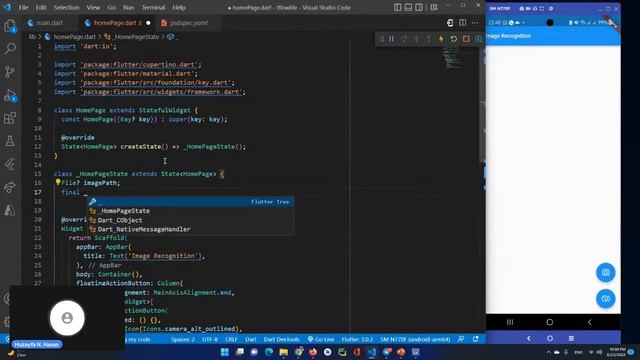Click taskbar clock and date
640x360 pixels.
(x=617, y=352)
